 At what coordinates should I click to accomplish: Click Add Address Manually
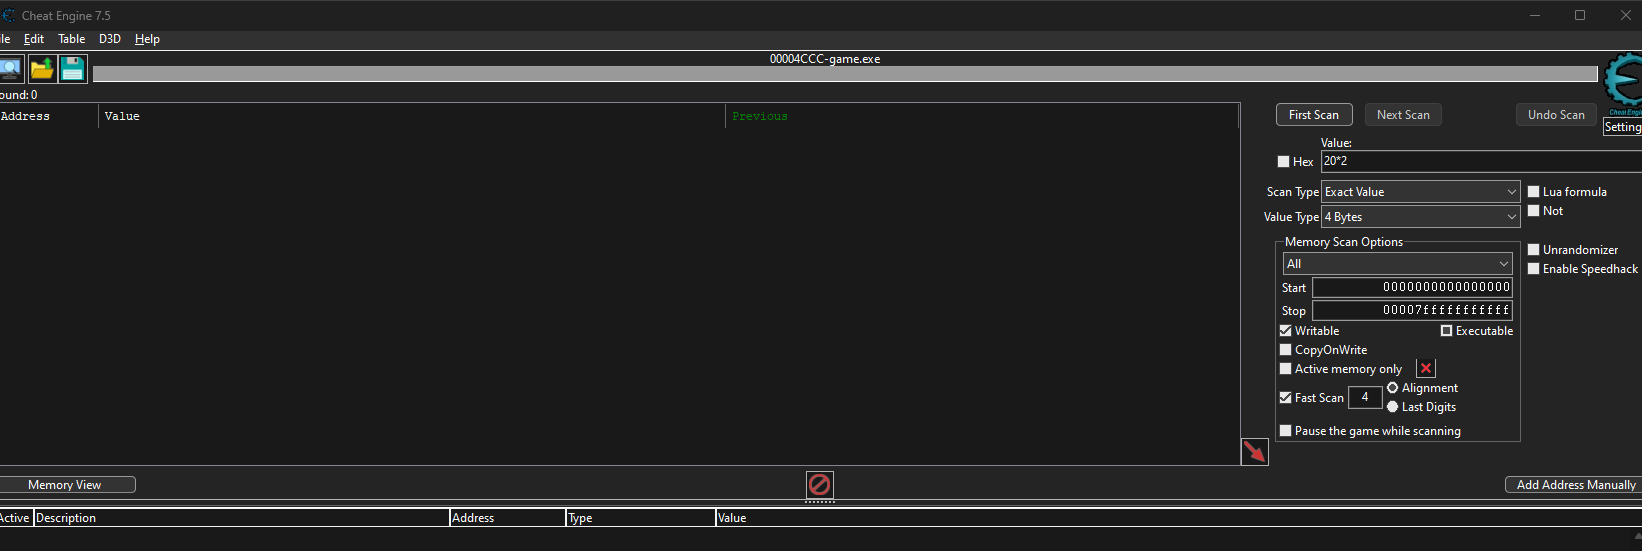[x=1575, y=485]
